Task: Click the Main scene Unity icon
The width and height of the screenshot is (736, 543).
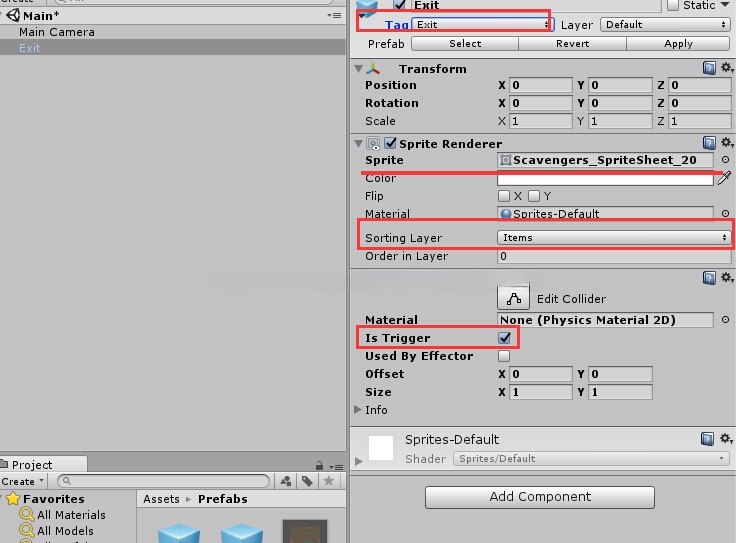Action: 13,15
